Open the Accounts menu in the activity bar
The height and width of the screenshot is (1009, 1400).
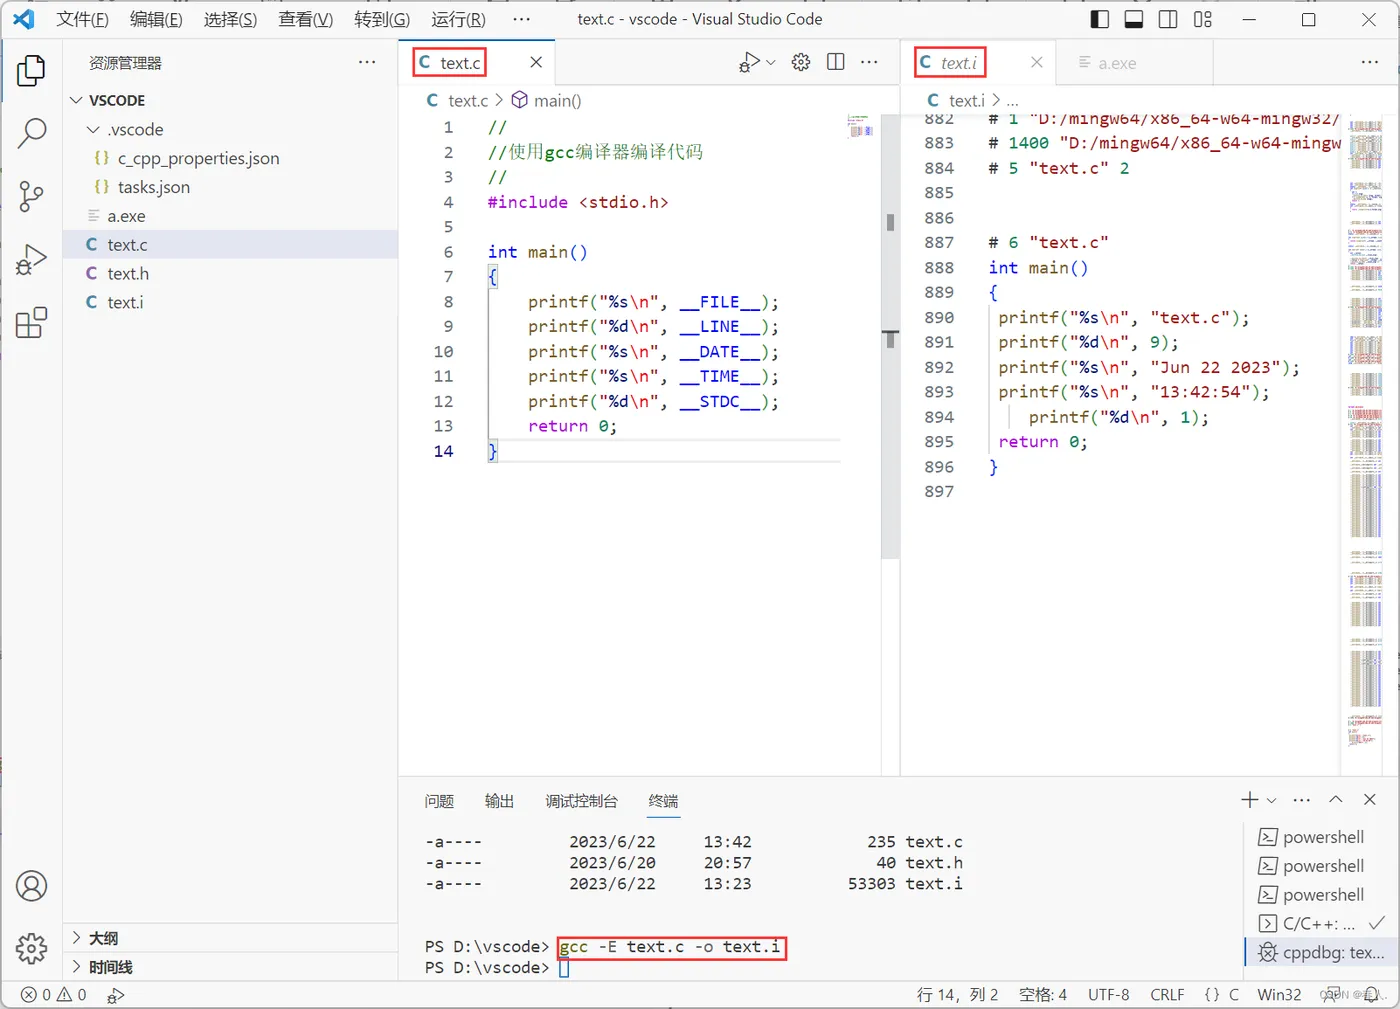pyautogui.click(x=31, y=886)
